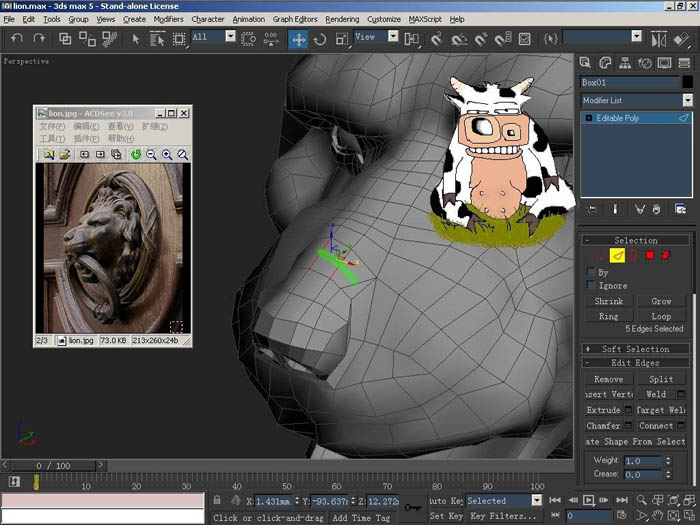Select Border sub-object level icon
This screenshot has width=700, height=525.
(x=633, y=255)
